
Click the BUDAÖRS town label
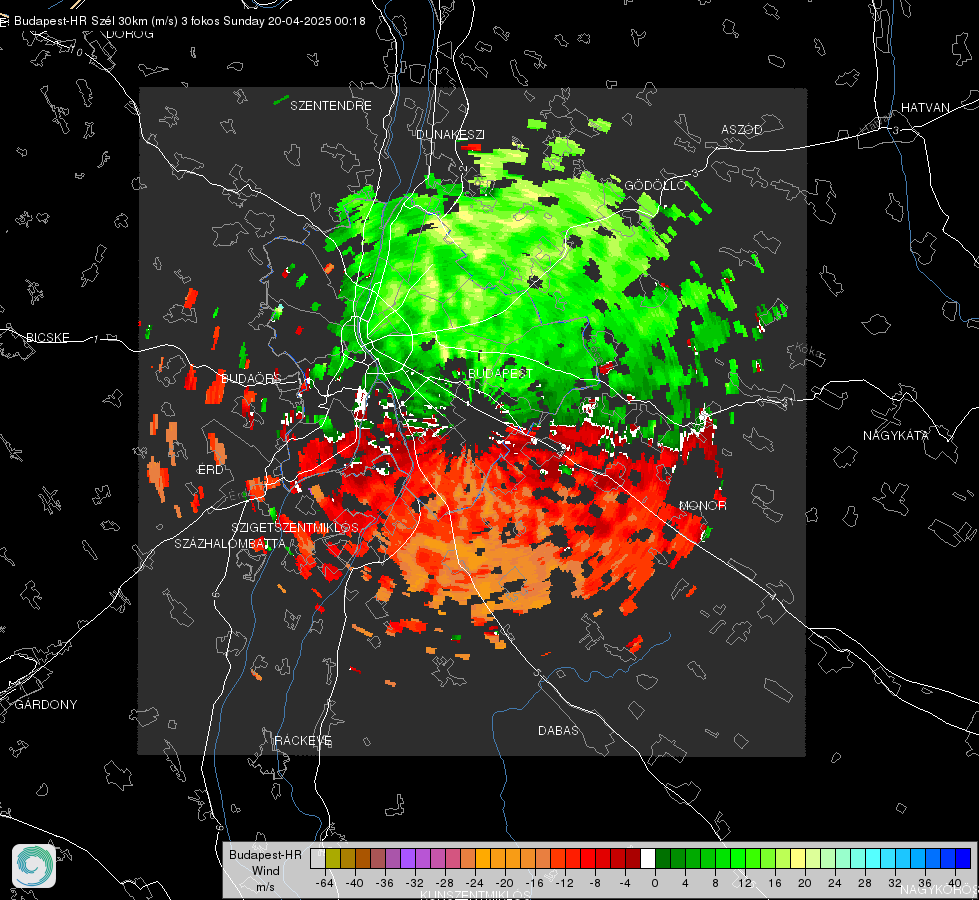[x=251, y=378]
